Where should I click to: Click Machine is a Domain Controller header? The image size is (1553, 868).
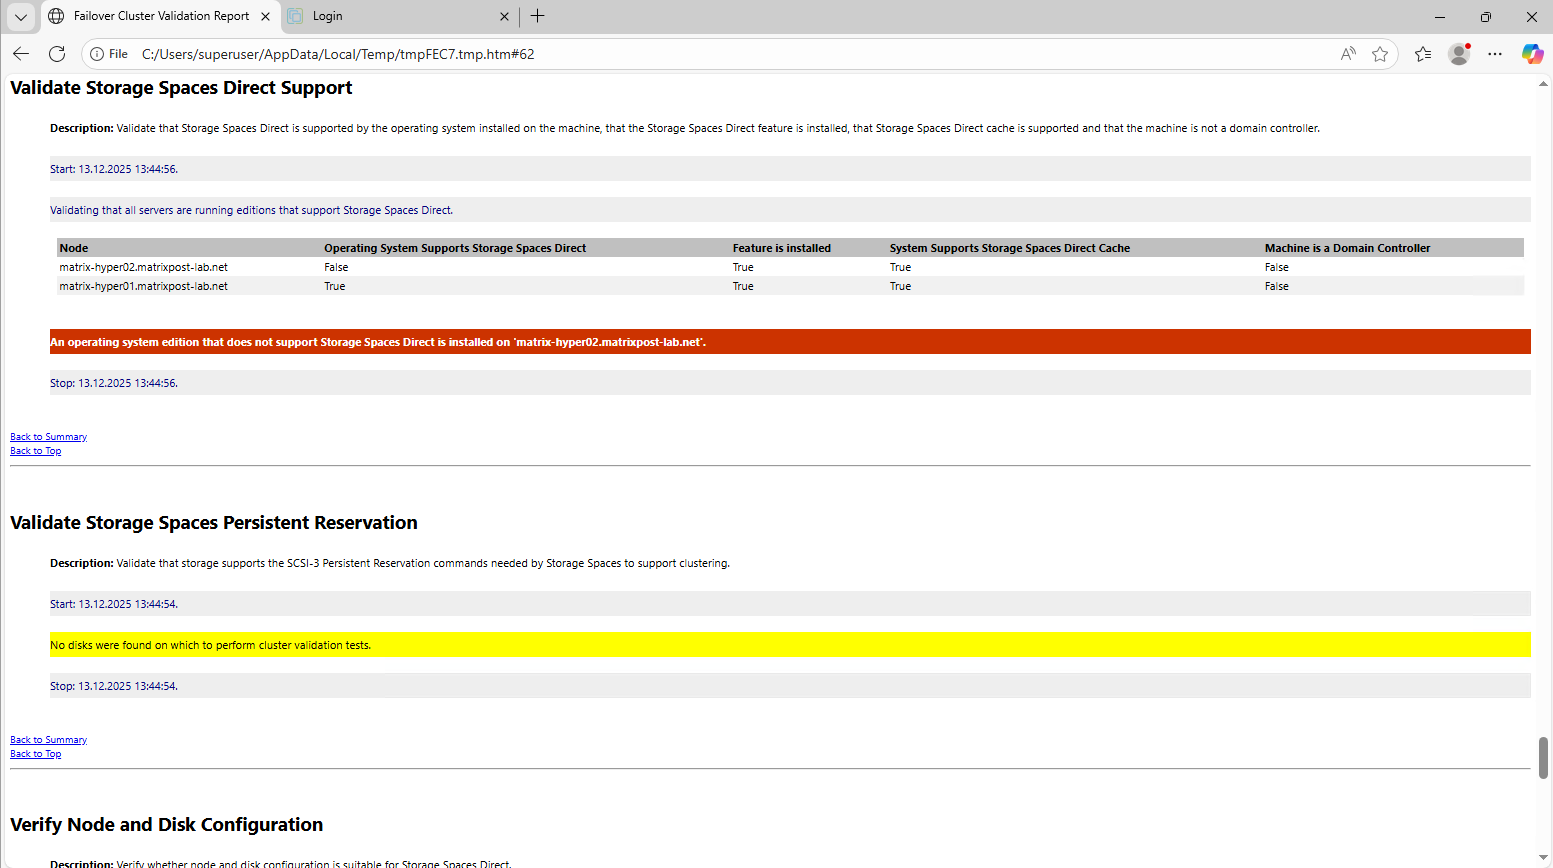[x=1347, y=248]
